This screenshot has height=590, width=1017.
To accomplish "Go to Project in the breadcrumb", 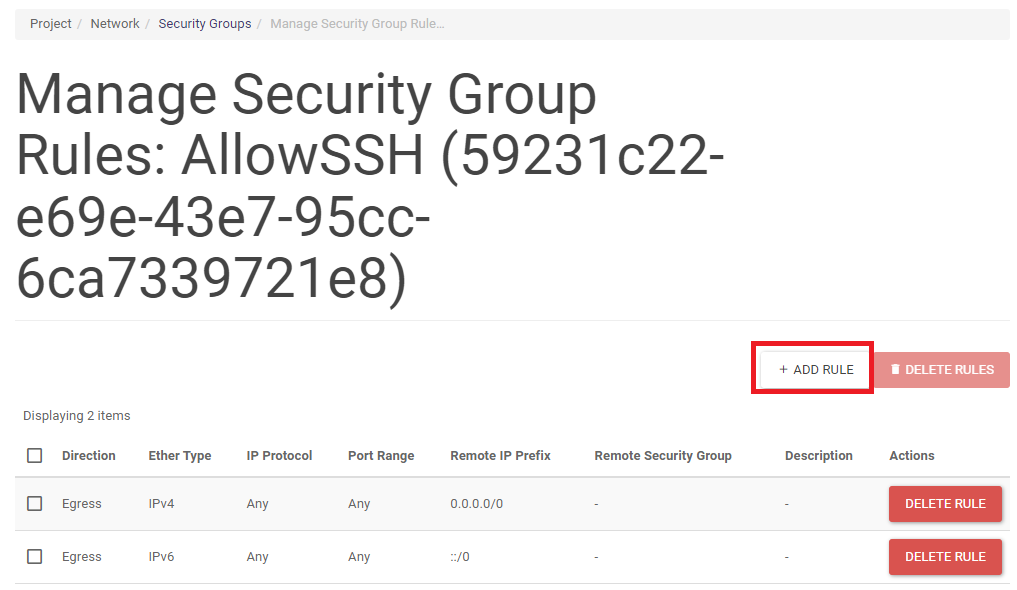I will [51, 24].
